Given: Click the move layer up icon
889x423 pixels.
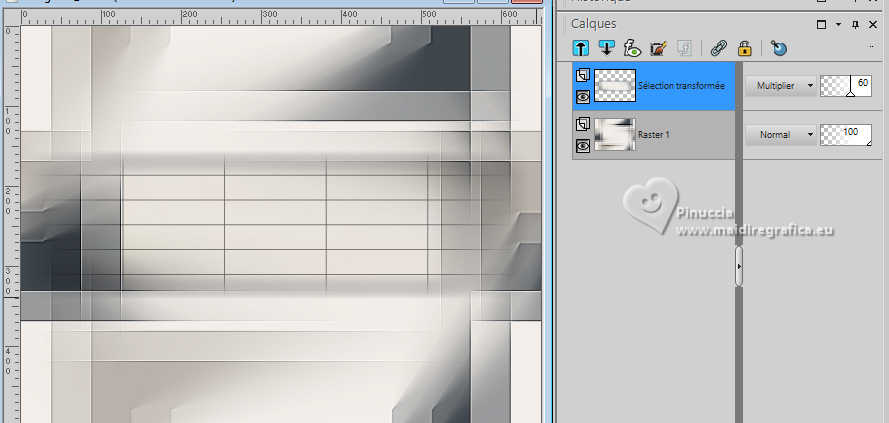Looking at the screenshot, I should [x=581, y=49].
